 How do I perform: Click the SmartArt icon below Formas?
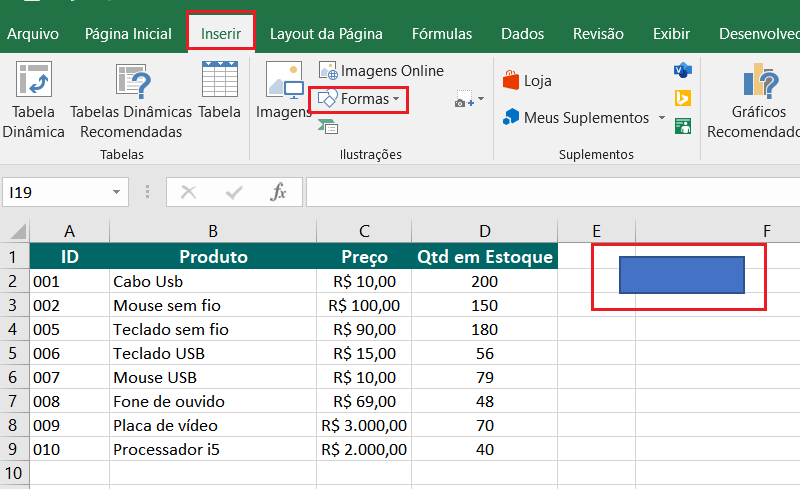328,126
